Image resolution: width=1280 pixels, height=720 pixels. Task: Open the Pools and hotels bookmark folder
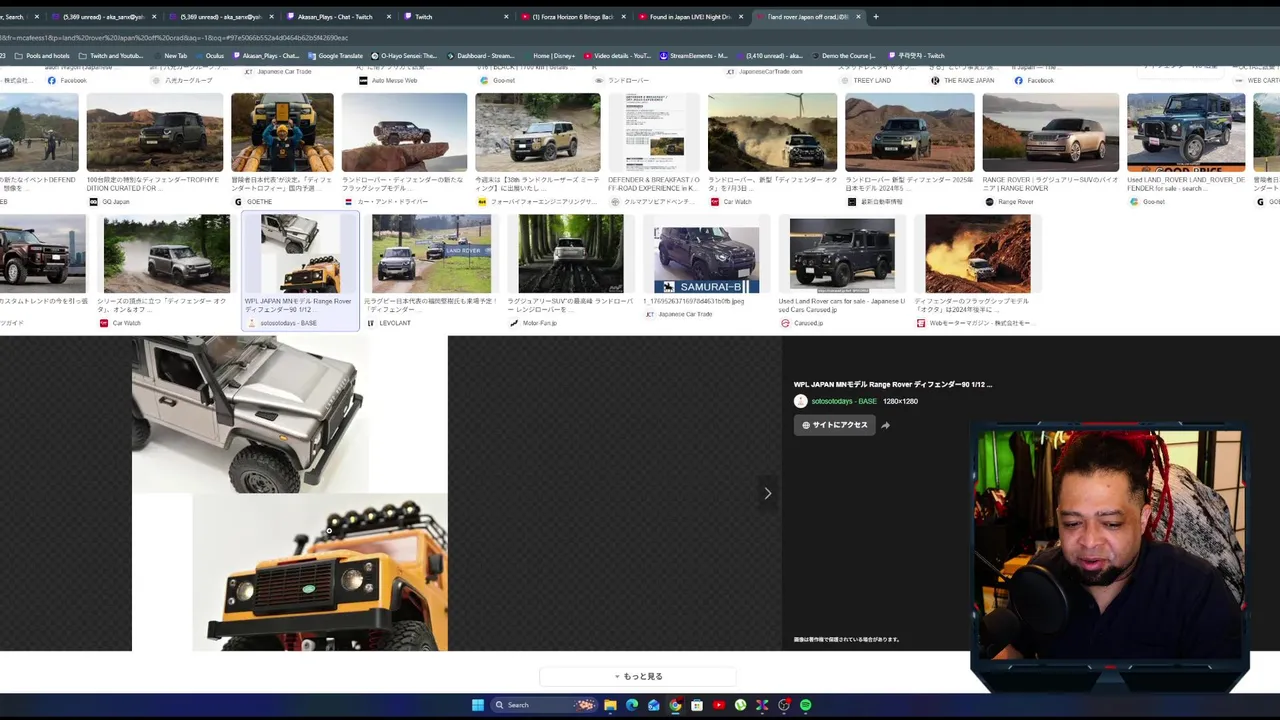coord(42,56)
